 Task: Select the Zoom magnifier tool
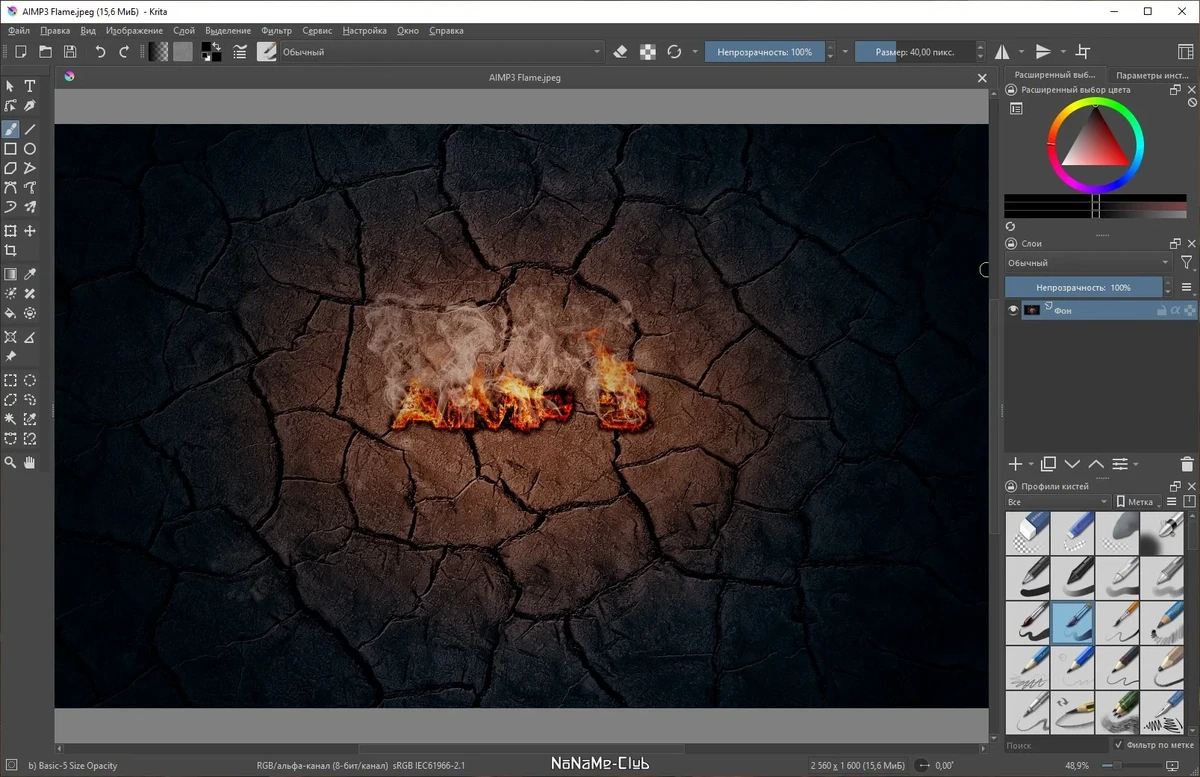click(10, 462)
